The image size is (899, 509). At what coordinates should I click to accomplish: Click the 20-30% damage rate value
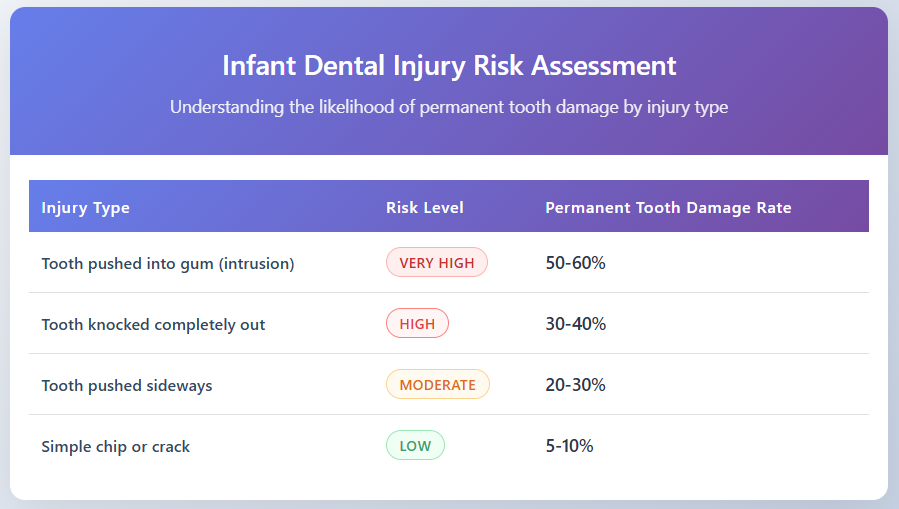576,385
